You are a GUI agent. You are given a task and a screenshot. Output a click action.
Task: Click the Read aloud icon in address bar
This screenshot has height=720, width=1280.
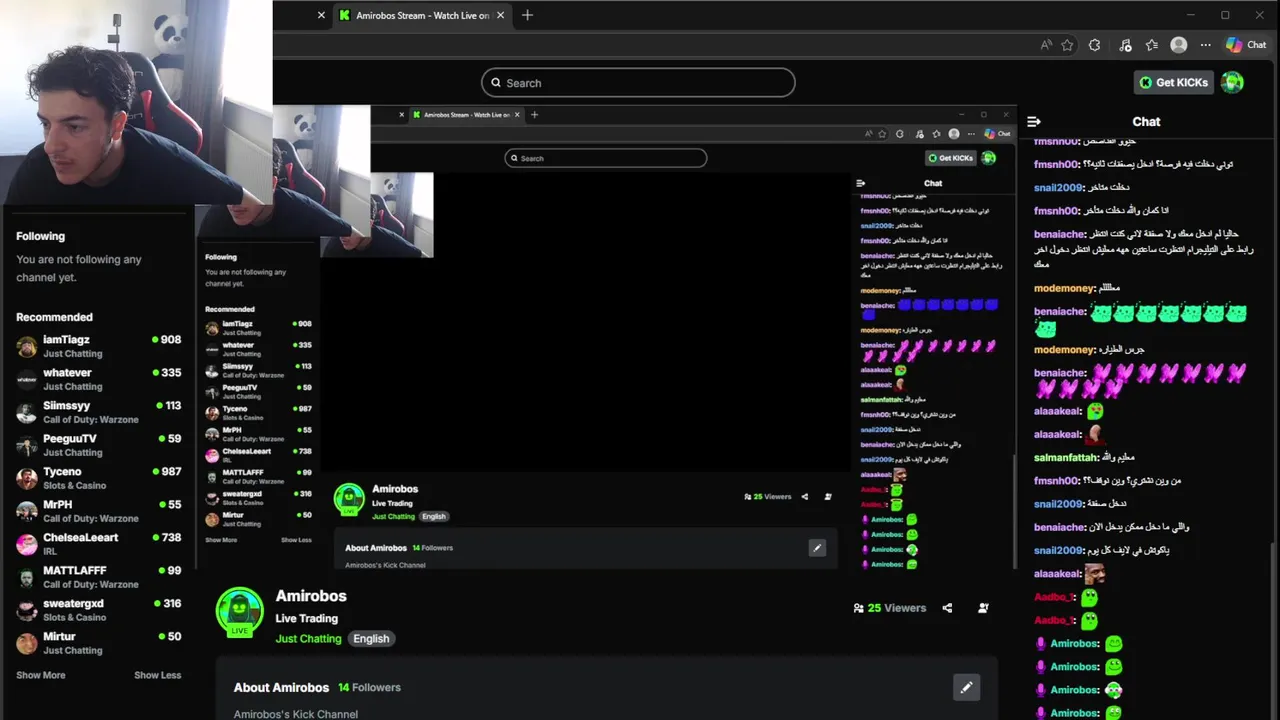1046,45
